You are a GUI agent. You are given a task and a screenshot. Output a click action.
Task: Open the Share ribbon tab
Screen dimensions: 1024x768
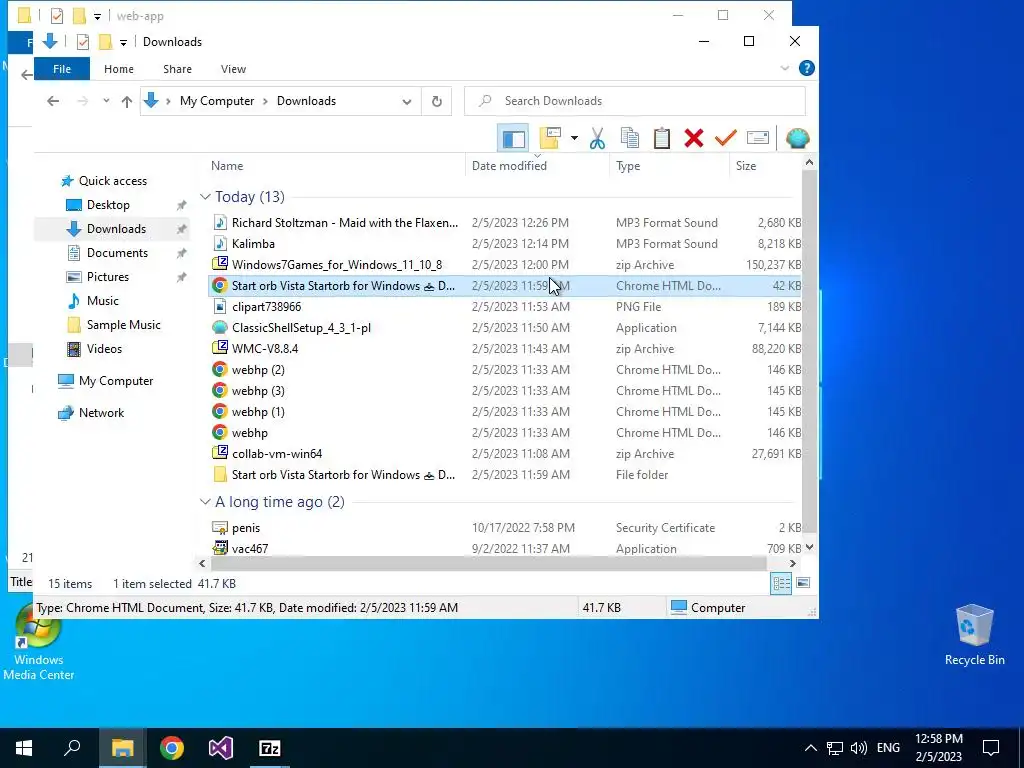coord(178,69)
